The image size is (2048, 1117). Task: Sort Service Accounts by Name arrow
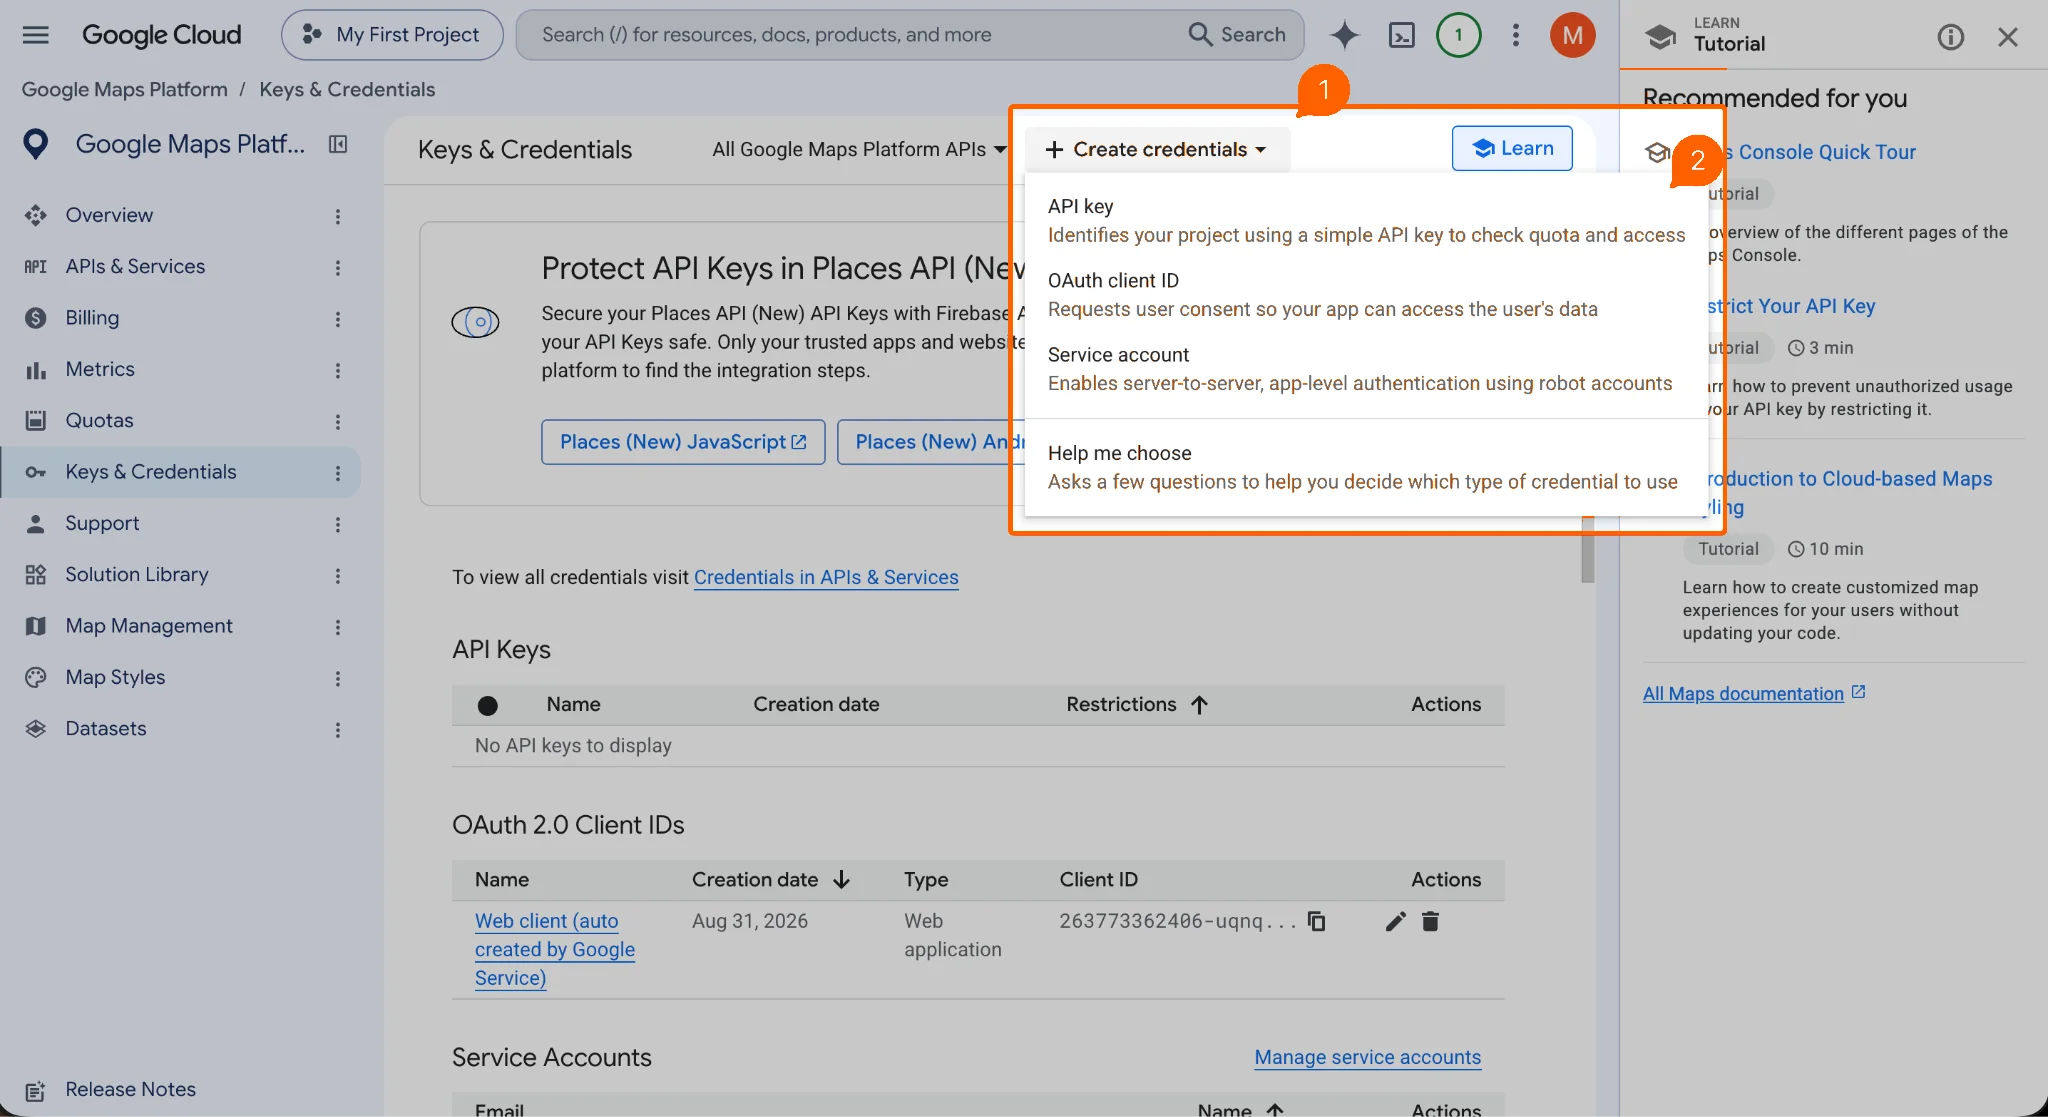1275,1109
